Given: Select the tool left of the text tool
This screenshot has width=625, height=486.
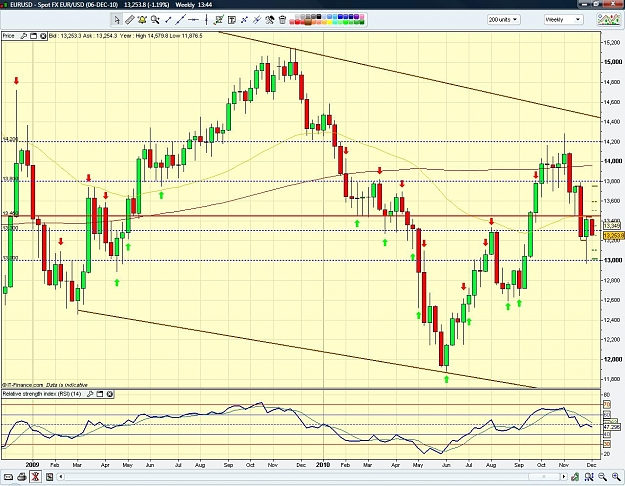Looking at the screenshot, I should (218, 20).
